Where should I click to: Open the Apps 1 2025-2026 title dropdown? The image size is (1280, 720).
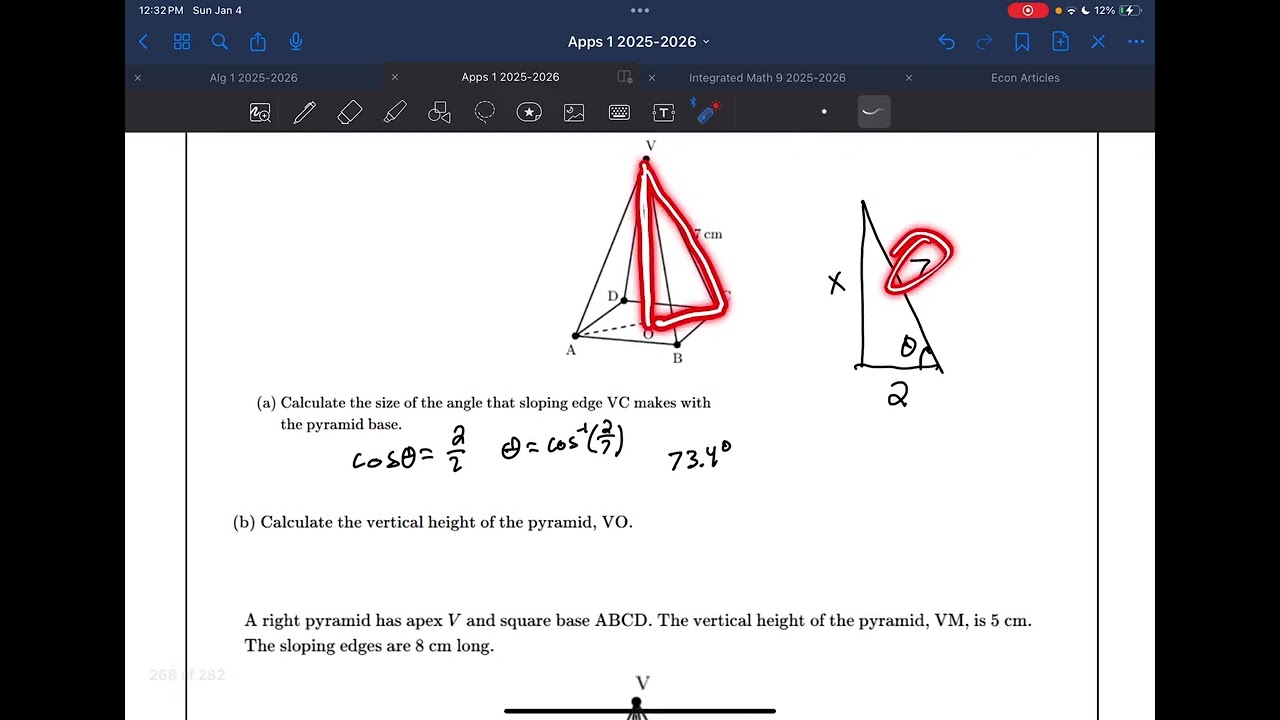point(639,42)
